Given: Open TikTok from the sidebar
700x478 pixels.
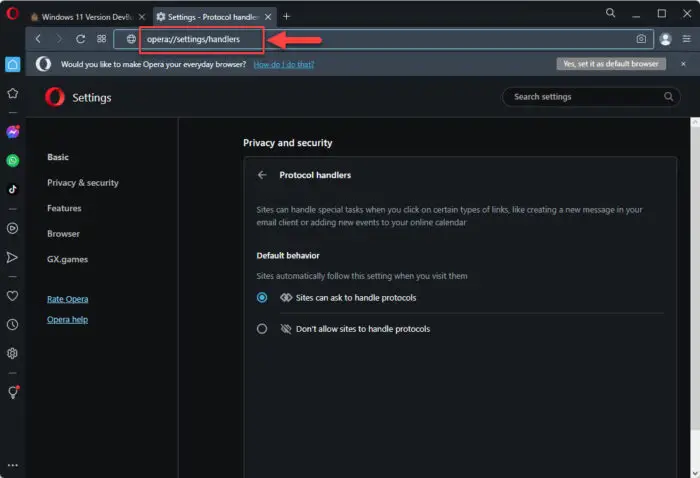Looking at the screenshot, I should pos(12,189).
